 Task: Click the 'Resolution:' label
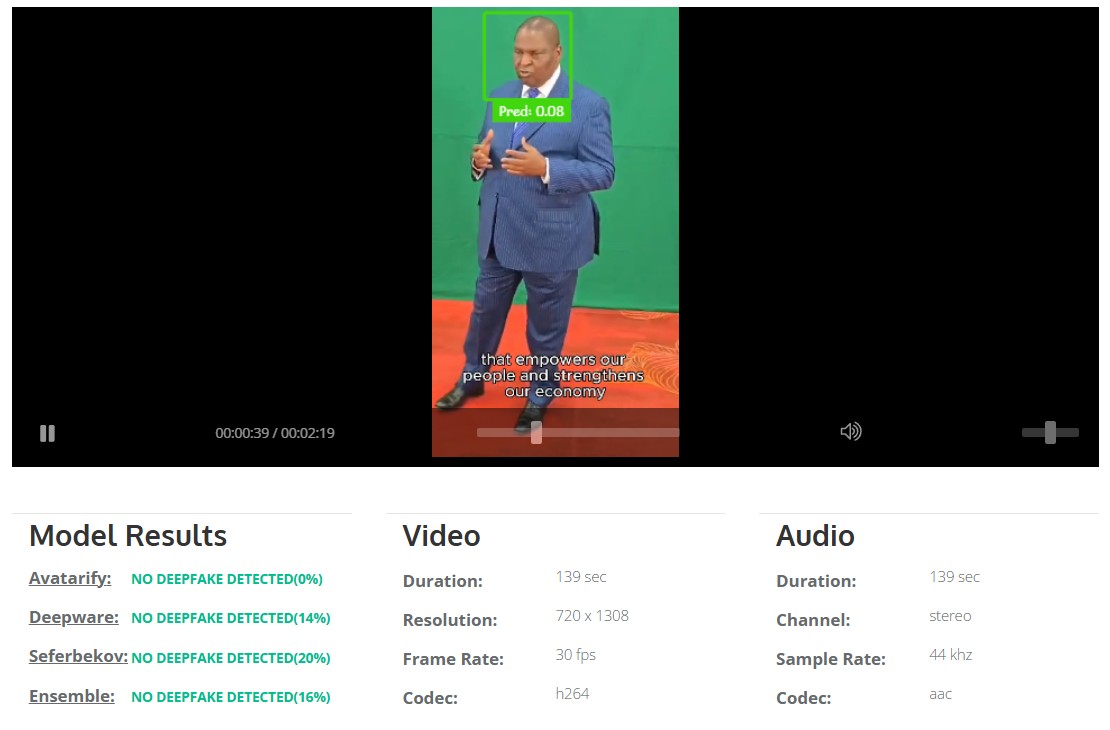click(450, 620)
